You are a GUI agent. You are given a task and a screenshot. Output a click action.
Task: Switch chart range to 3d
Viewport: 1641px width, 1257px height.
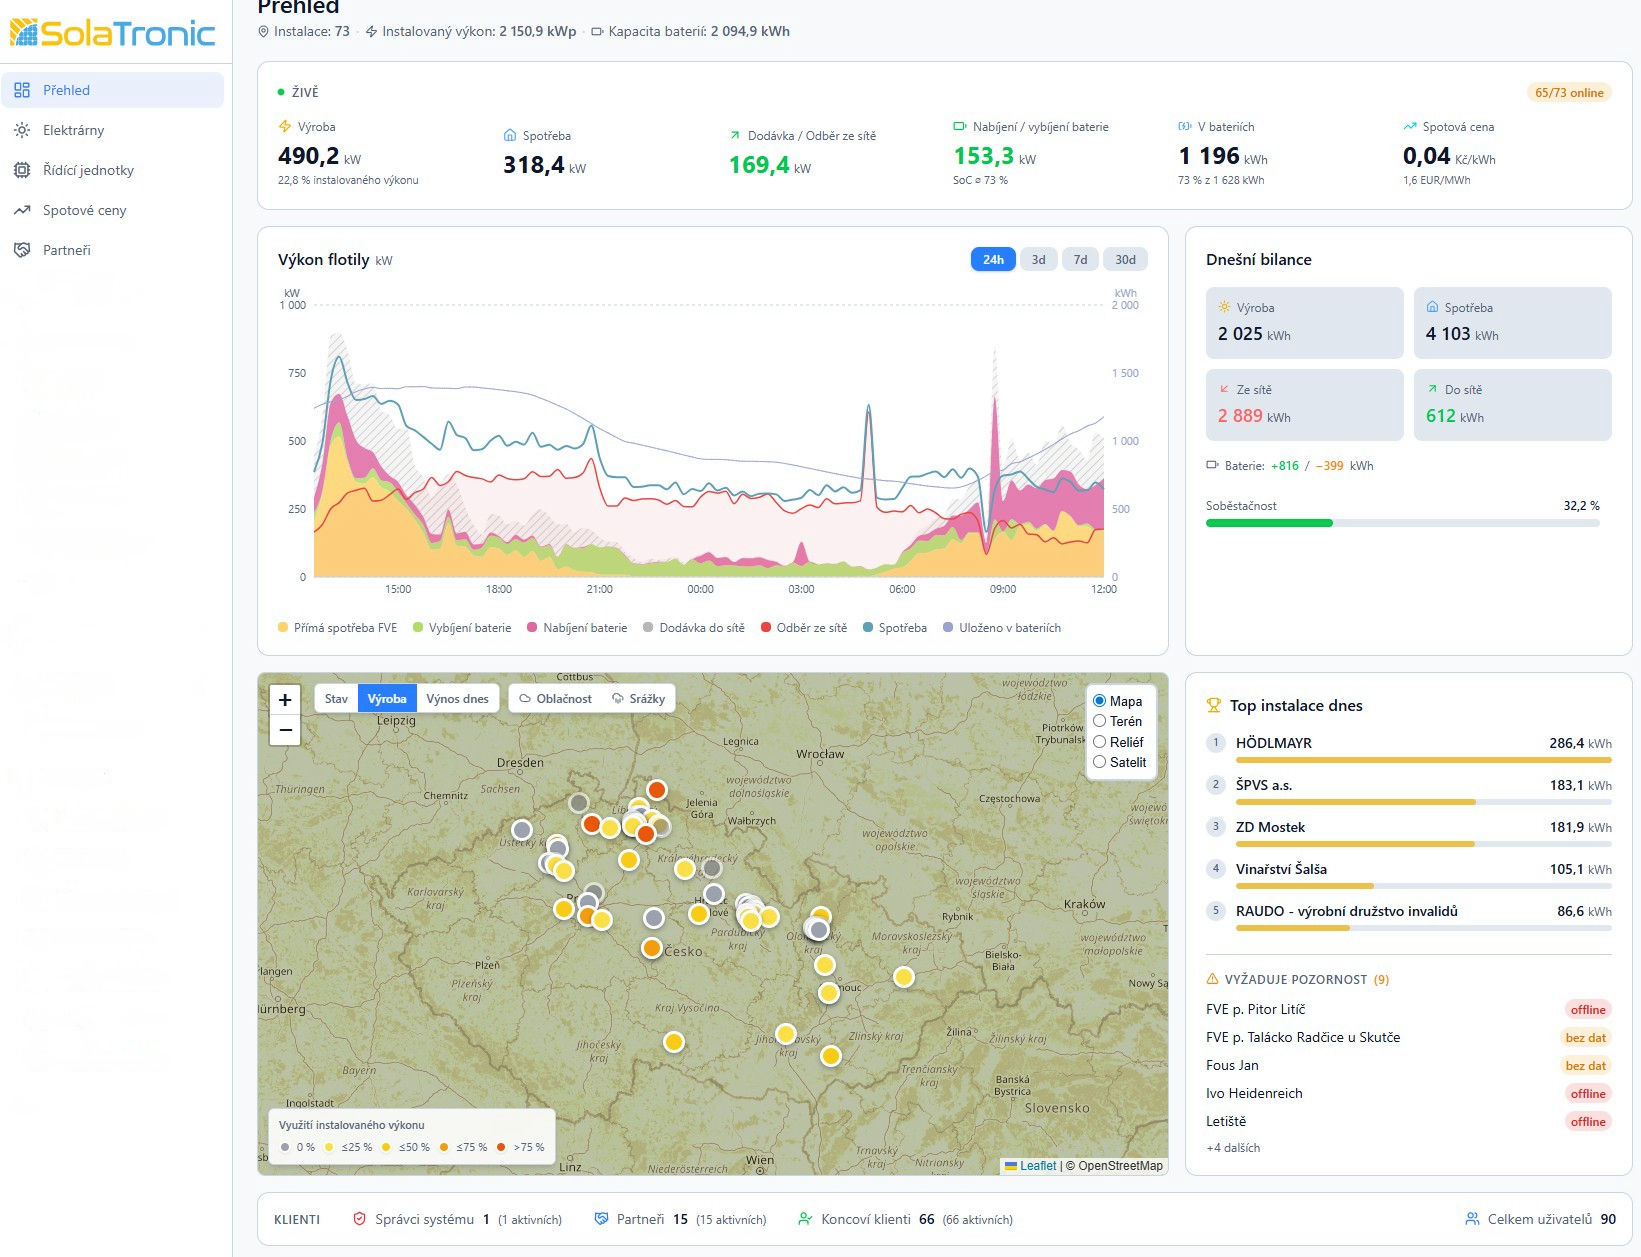pyautogui.click(x=1039, y=260)
